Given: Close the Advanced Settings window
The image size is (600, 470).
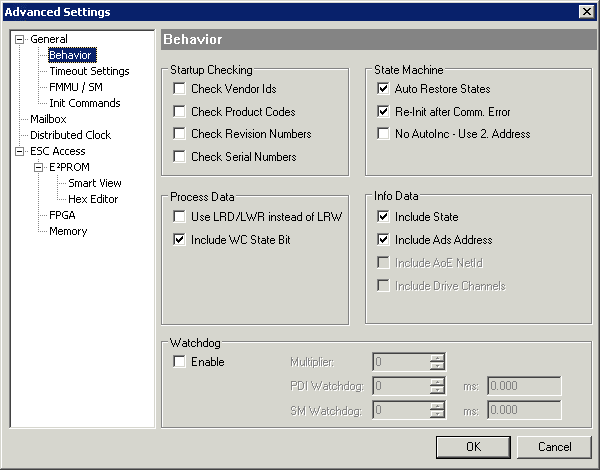Looking at the screenshot, I should pos(587,12).
